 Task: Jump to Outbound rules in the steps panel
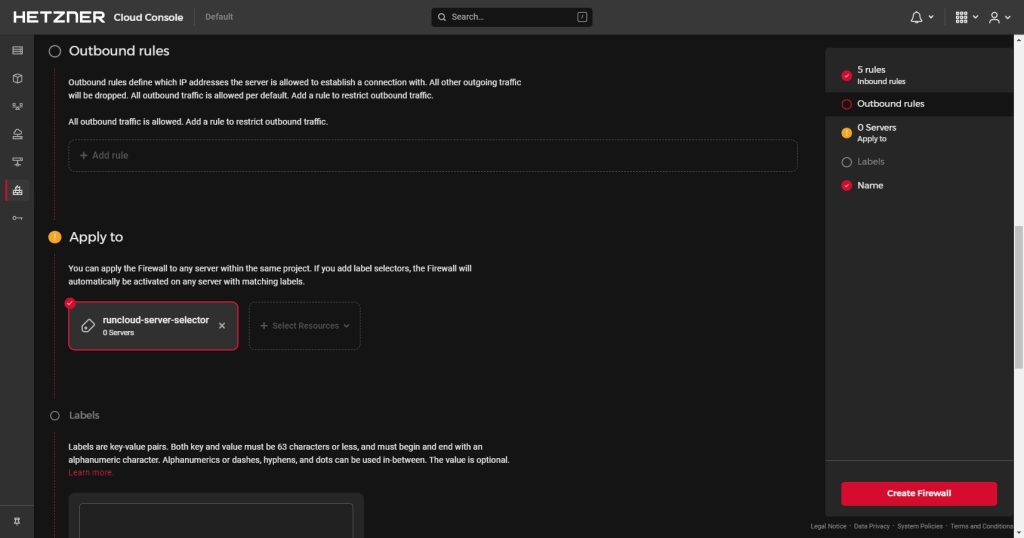(x=890, y=104)
